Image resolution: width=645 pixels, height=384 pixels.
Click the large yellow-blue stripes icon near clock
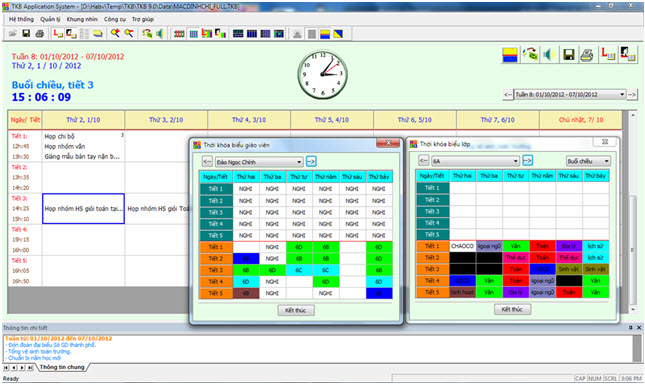[510, 55]
